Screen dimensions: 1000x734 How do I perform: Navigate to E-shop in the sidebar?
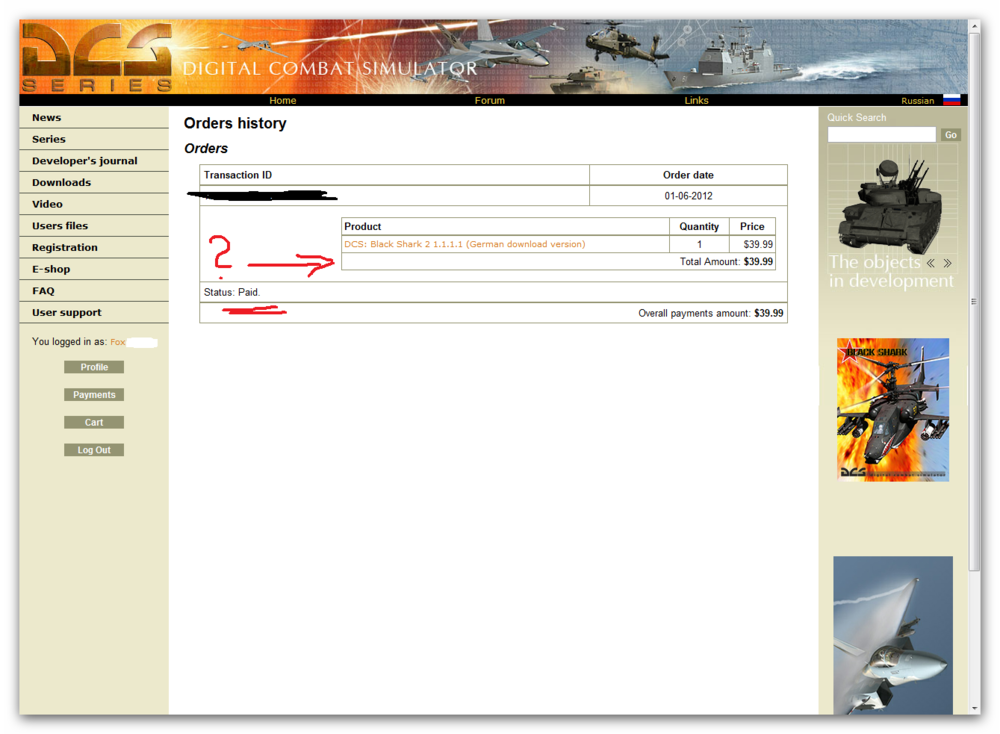(51, 269)
